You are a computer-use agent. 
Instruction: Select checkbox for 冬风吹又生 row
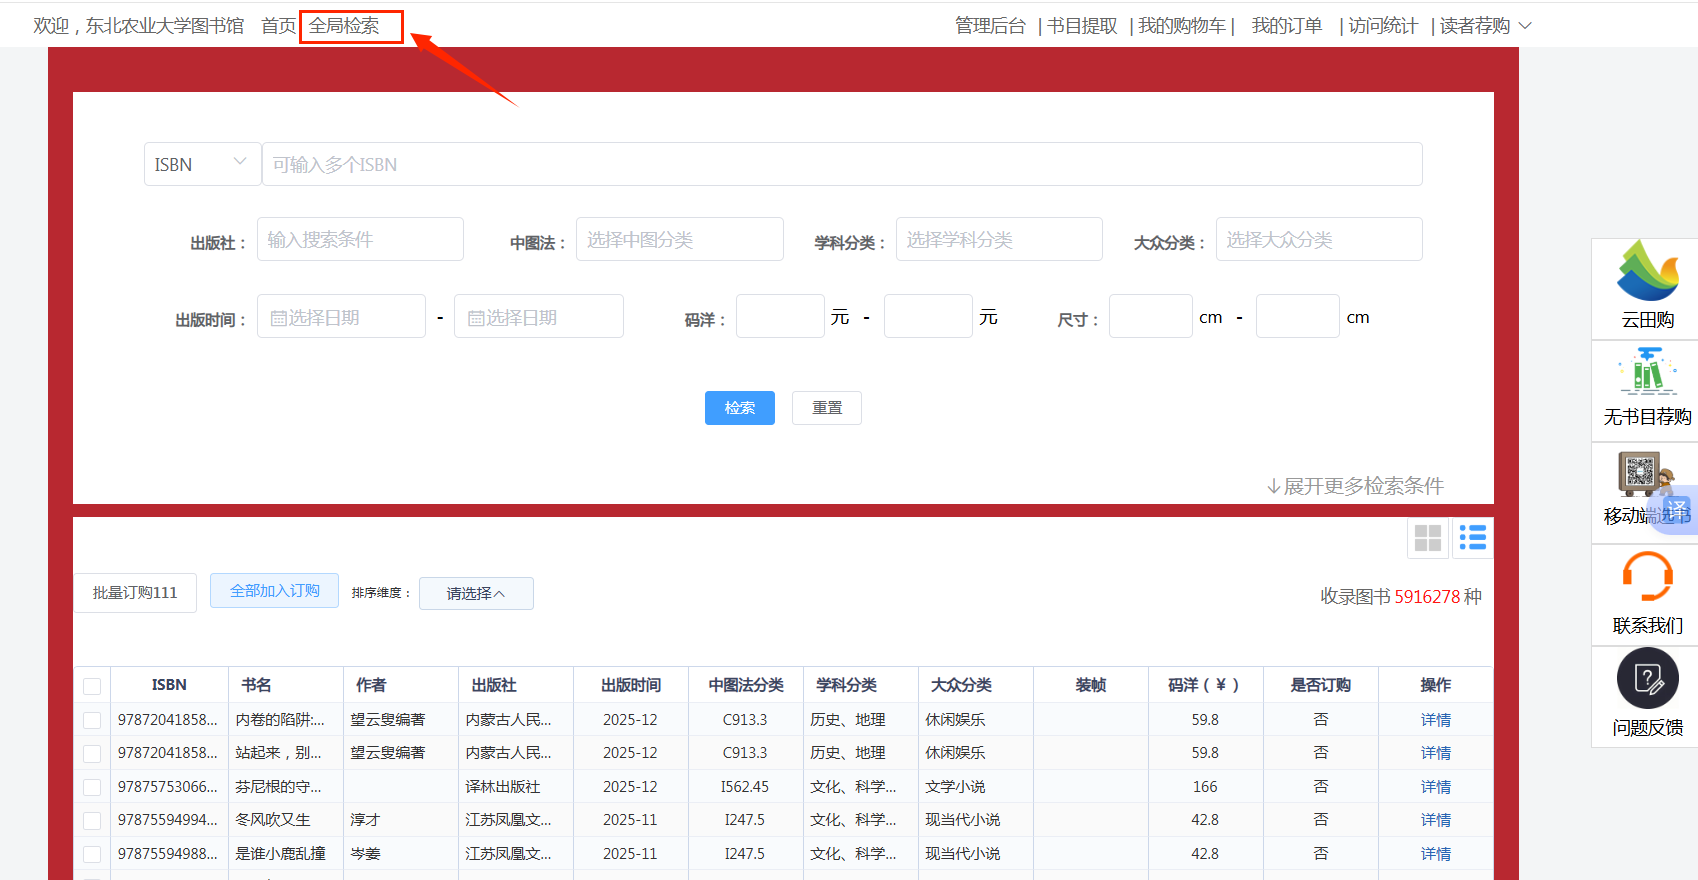[92, 821]
